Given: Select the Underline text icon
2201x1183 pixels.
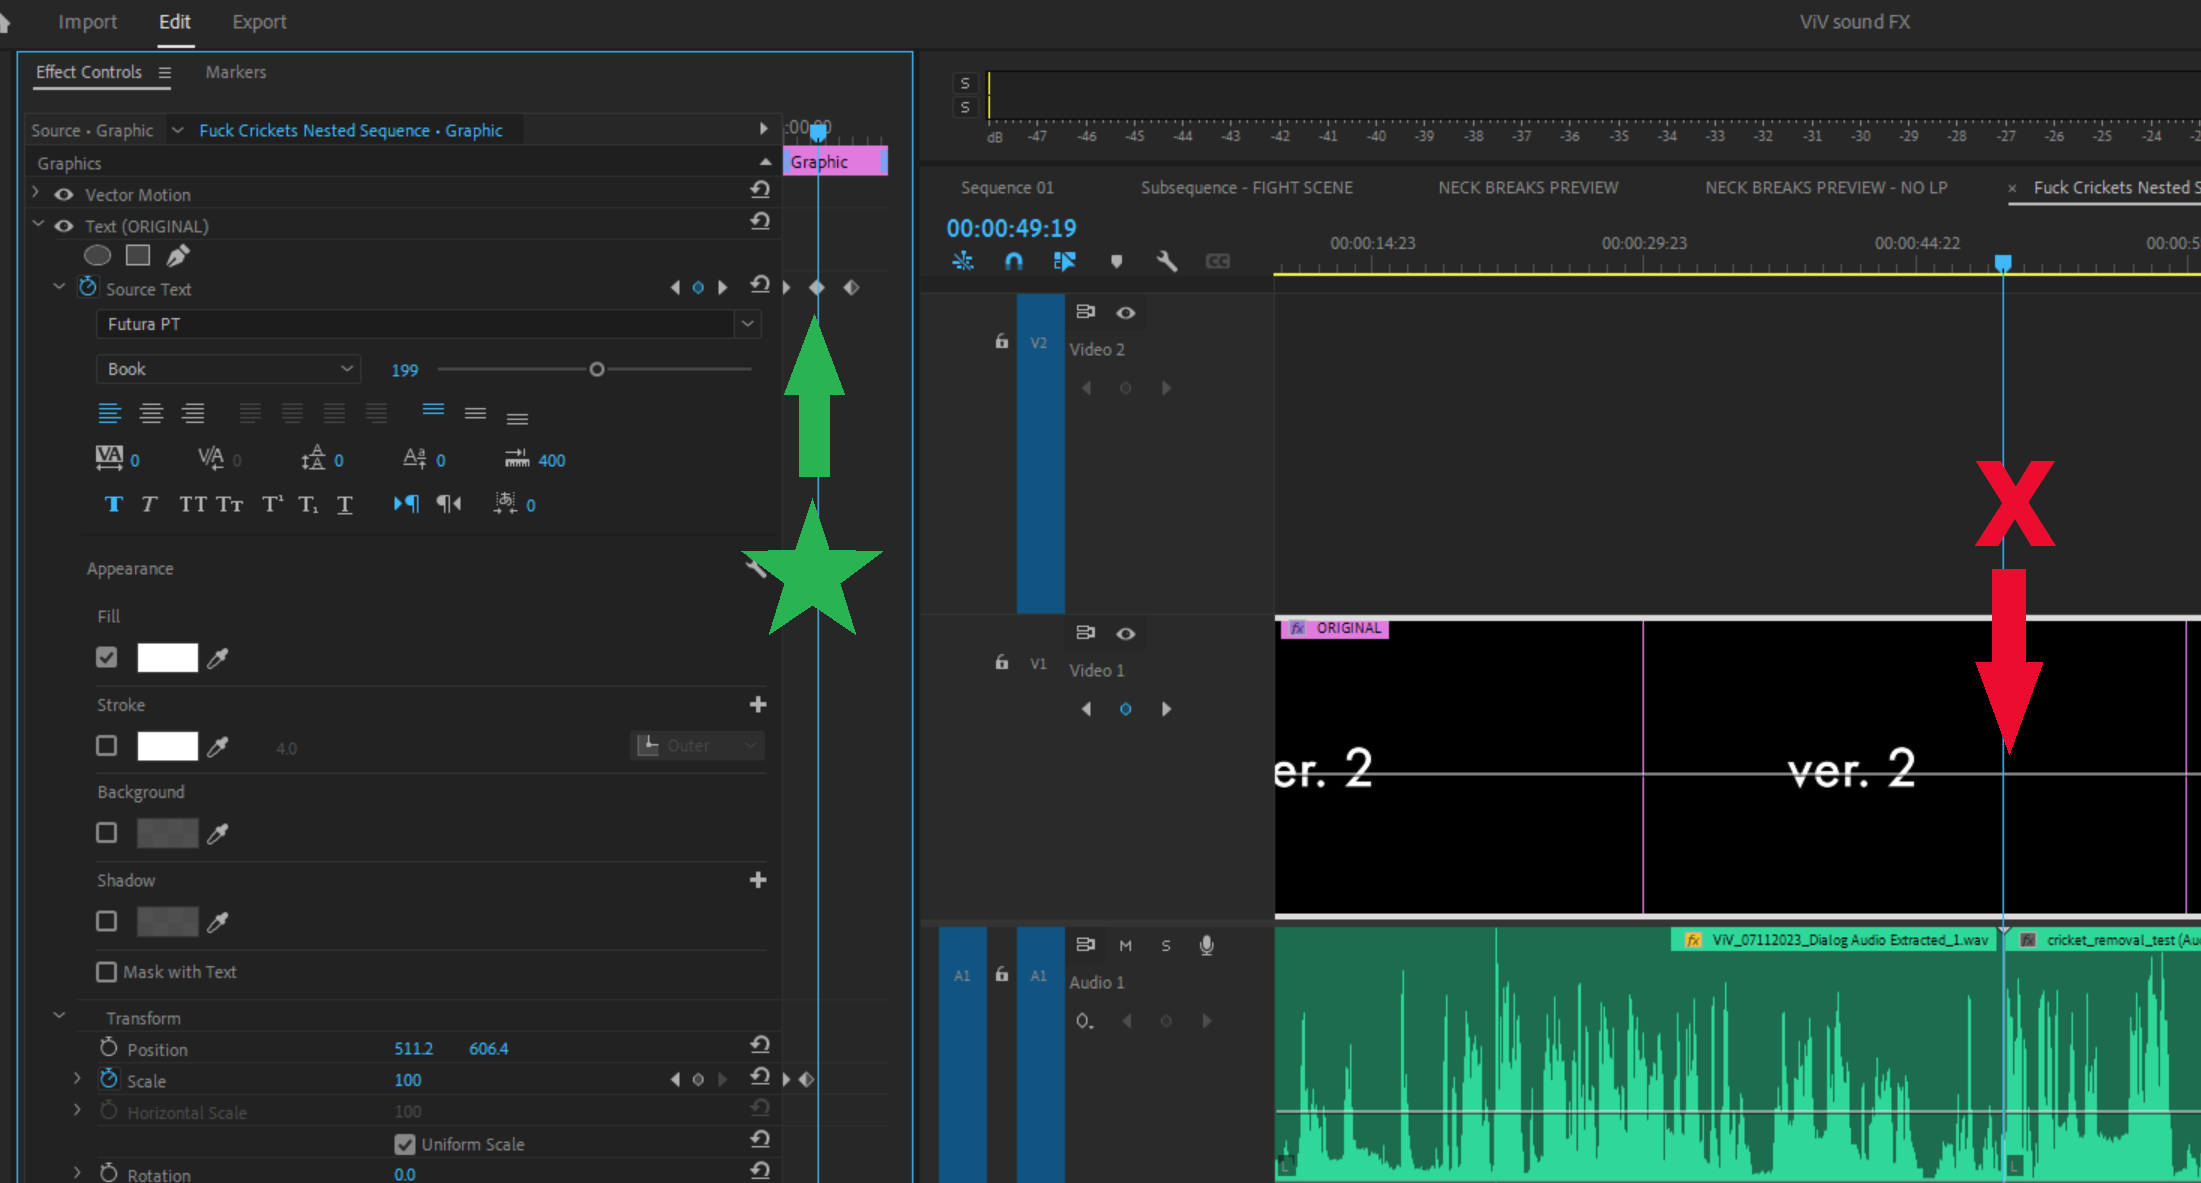Looking at the screenshot, I should 344,504.
